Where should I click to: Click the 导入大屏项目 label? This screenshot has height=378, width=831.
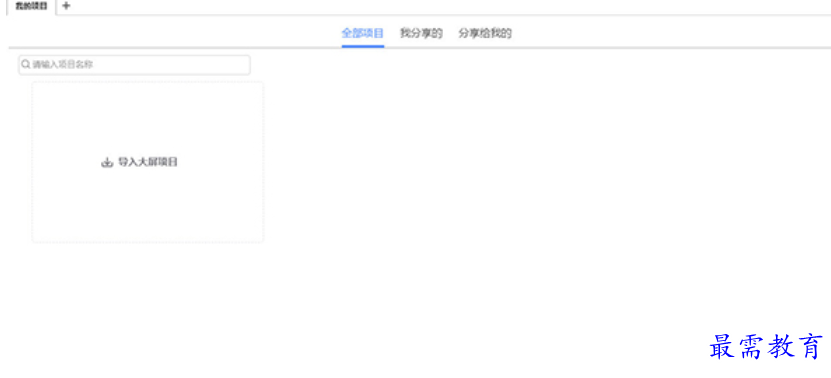click(x=147, y=162)
